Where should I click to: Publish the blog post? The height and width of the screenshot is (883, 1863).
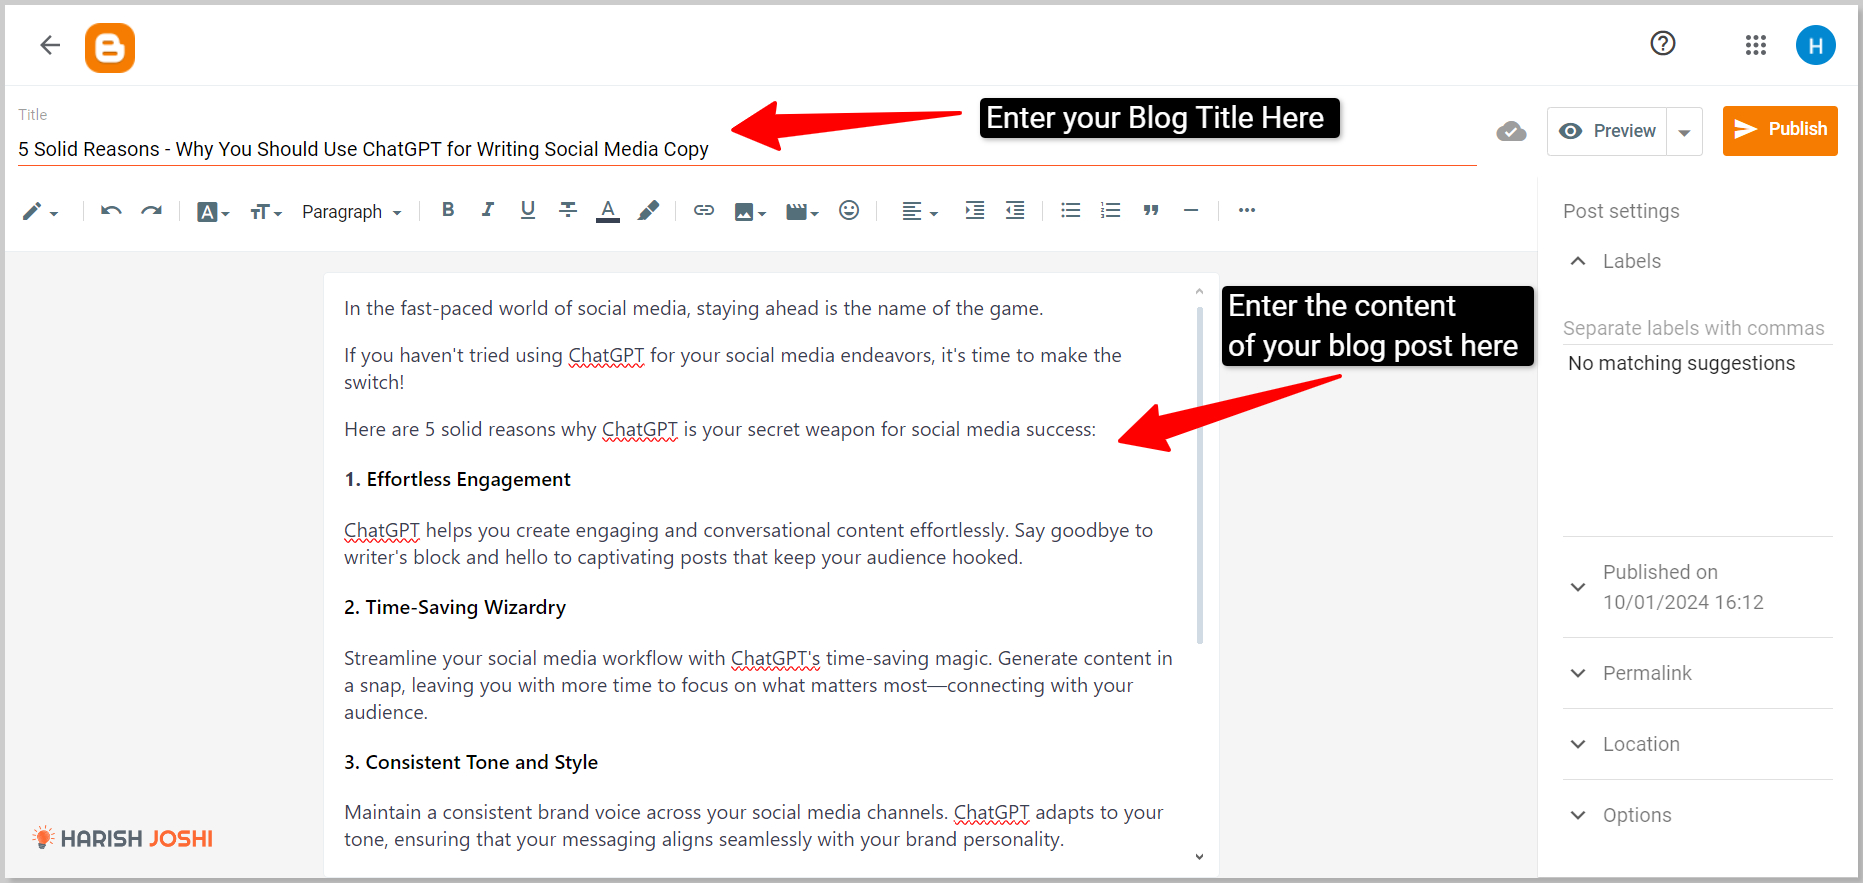click(1780, 130)
